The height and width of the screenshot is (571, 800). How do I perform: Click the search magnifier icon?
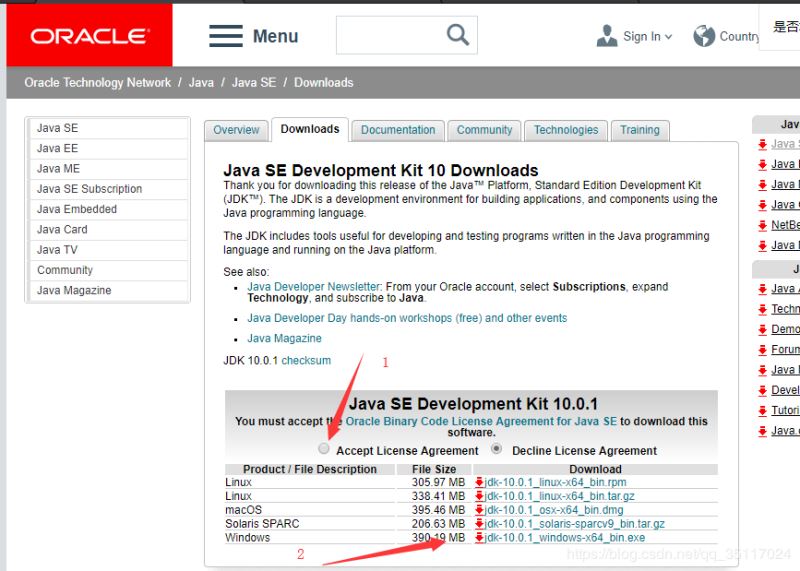pos(458,35)
